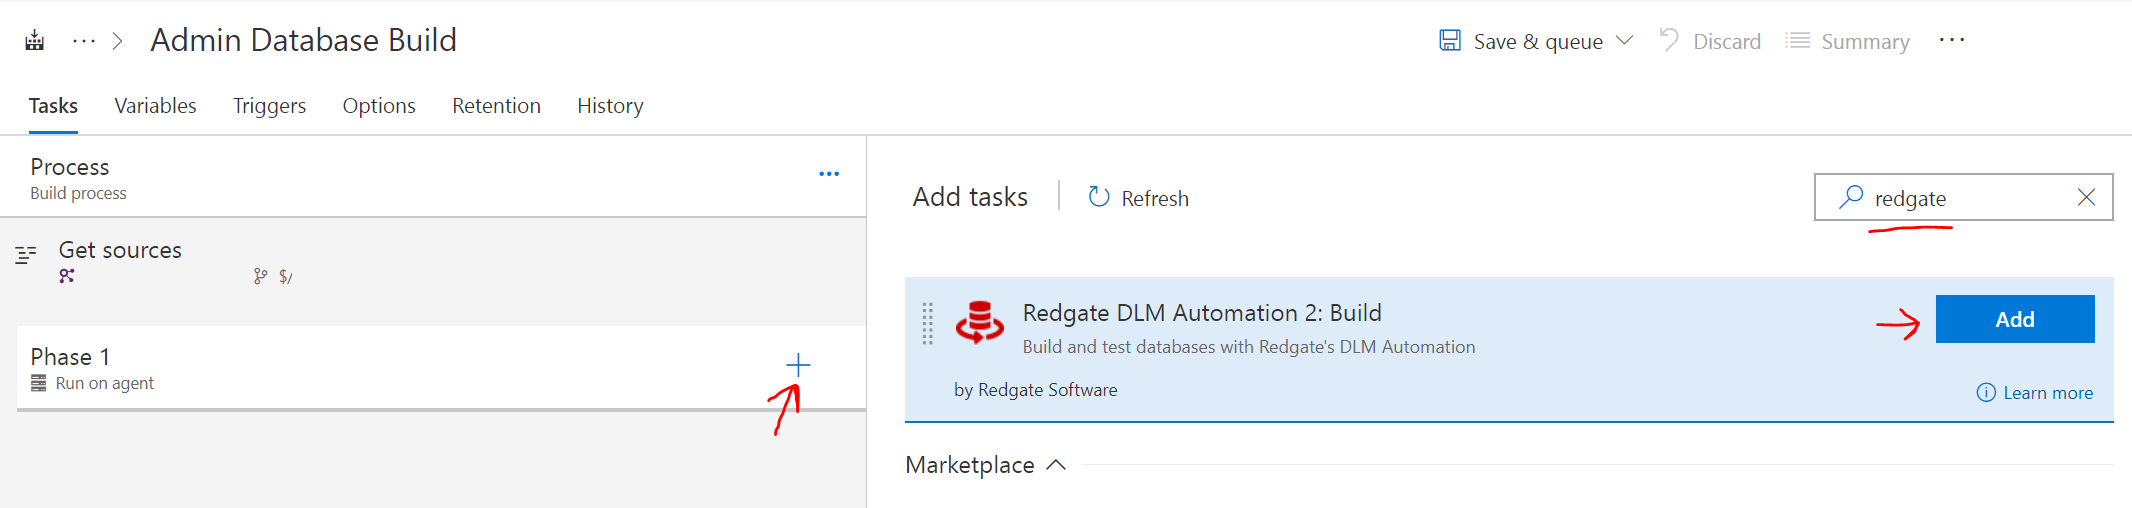
Task: Add Redgate DLM Automation 2: Build task
Action: click(x=2015, y=319)
